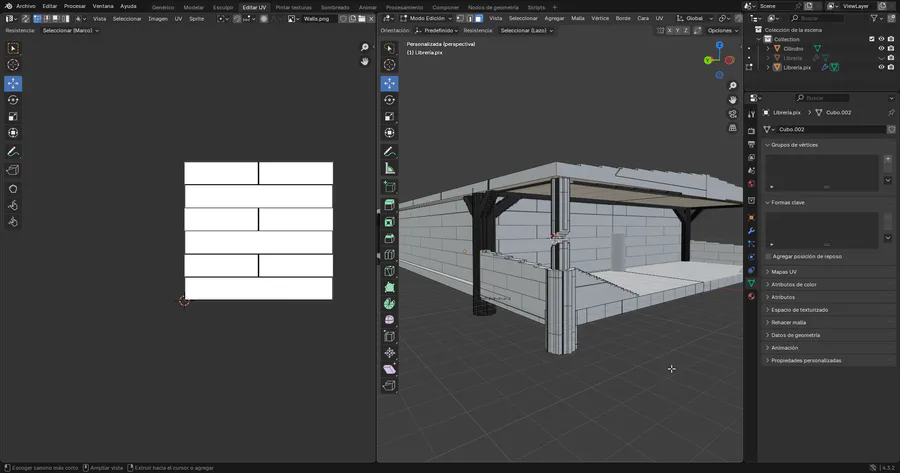This screenshot has width=900, height=473.
Task: Add vertex group with plus button
Action: click(x=887, y=159)
